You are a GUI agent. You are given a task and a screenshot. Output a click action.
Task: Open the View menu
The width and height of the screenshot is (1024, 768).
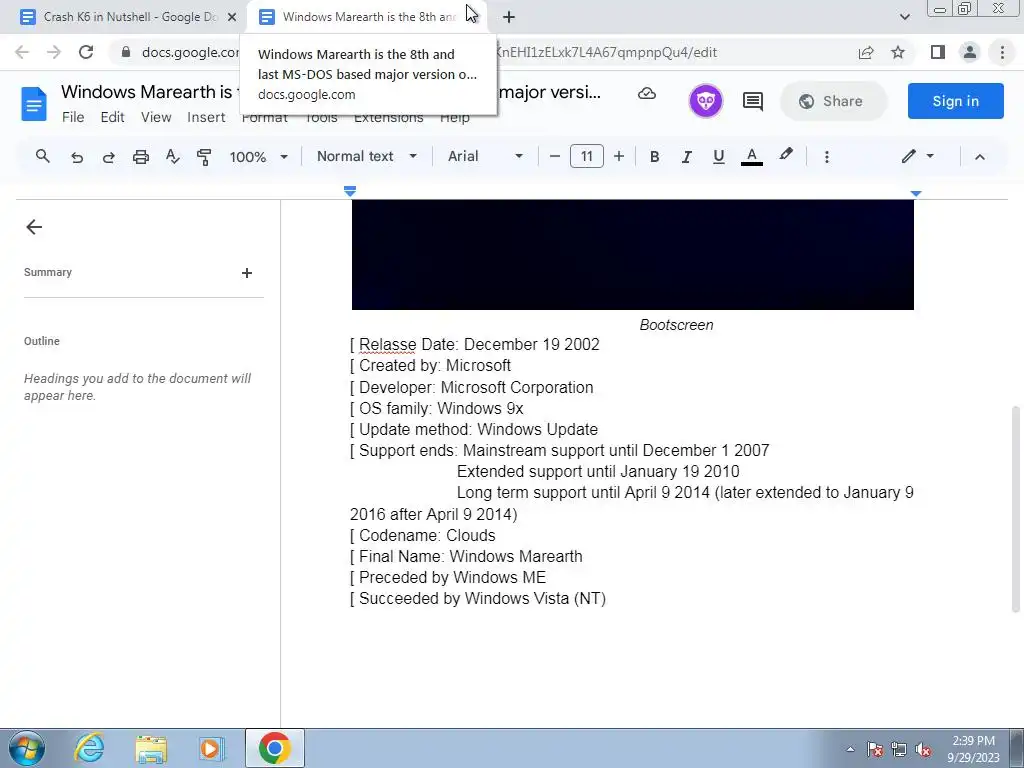click(x=156, y=118)
